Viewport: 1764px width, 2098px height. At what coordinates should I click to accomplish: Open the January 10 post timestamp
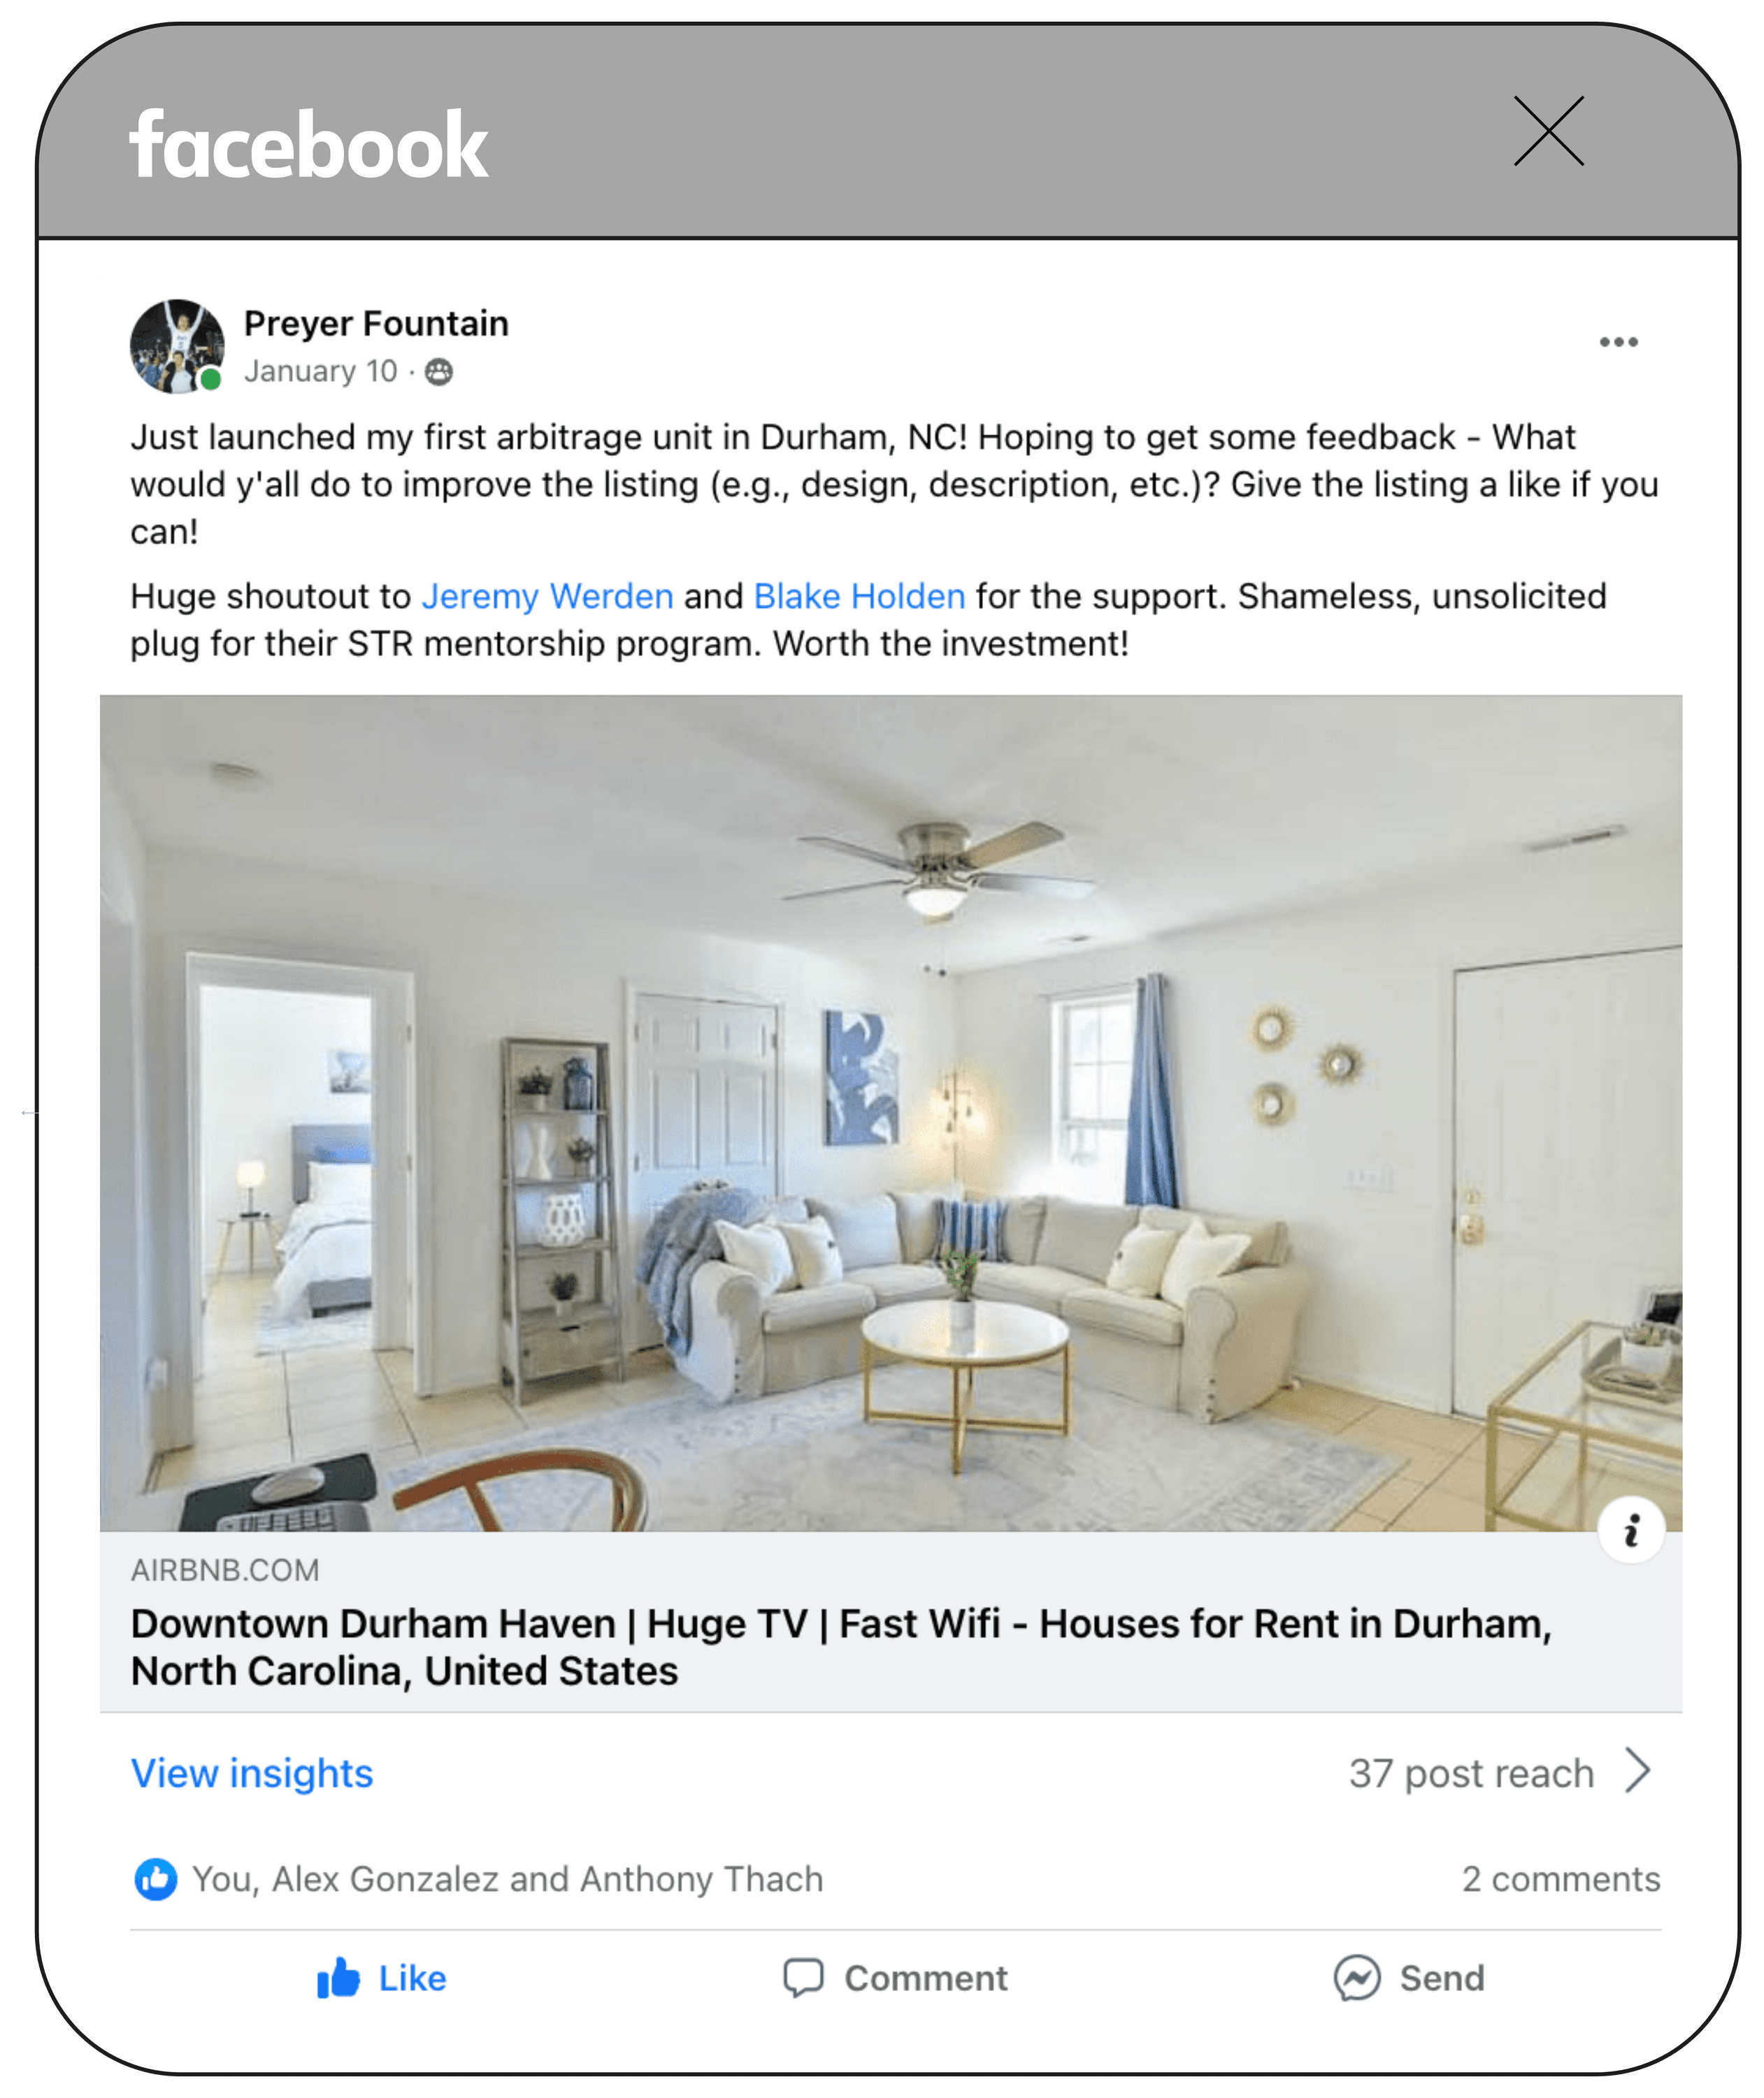320,371
